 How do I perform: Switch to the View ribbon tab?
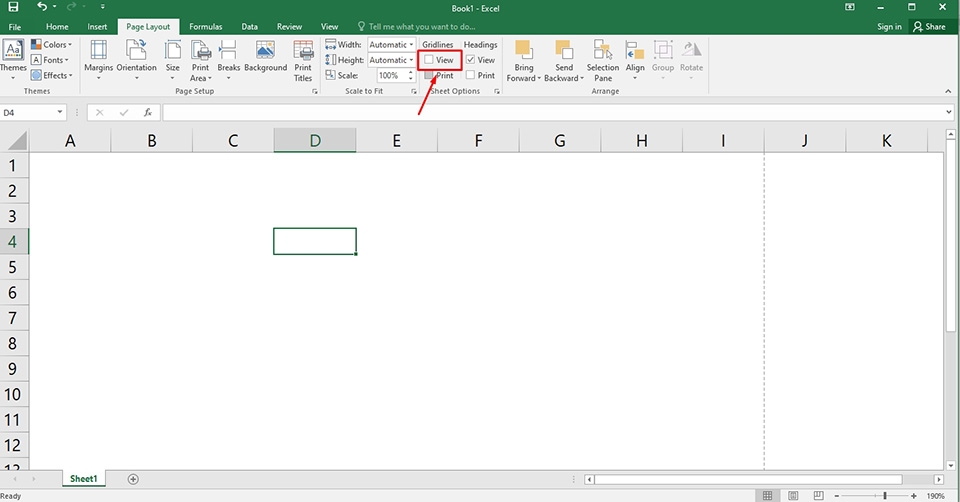coord(329,27)
